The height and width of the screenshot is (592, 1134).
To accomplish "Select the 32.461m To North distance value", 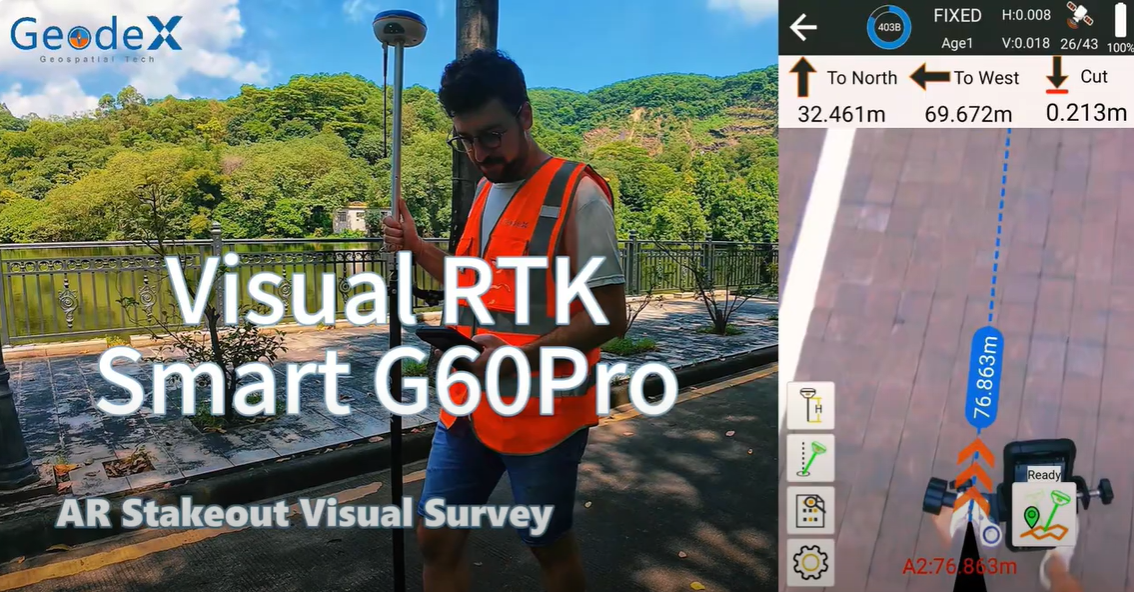I will 840,114.
